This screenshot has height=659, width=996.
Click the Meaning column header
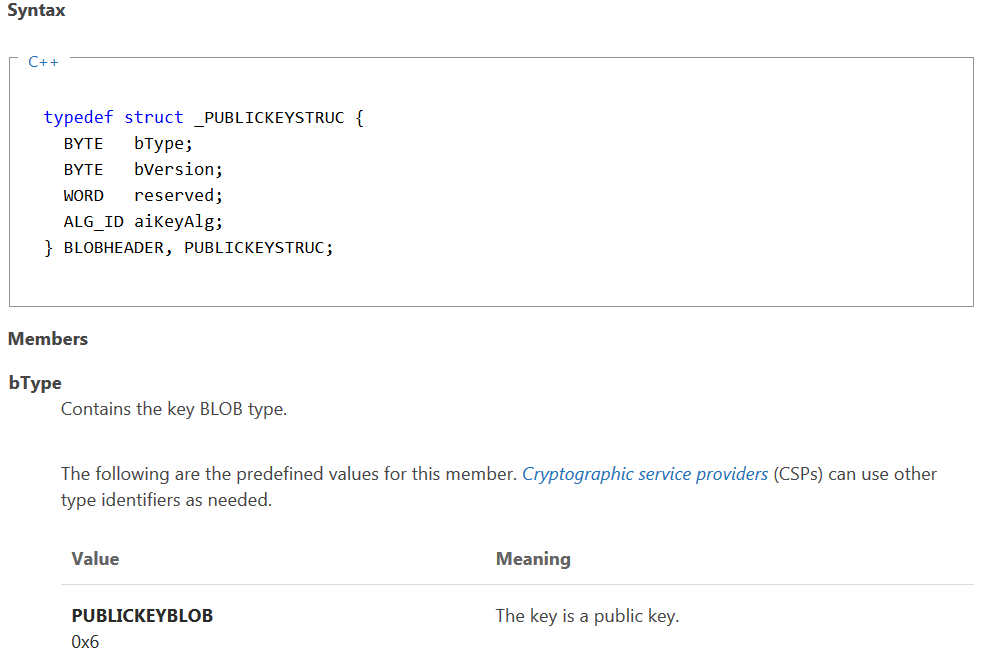[533, 559]
